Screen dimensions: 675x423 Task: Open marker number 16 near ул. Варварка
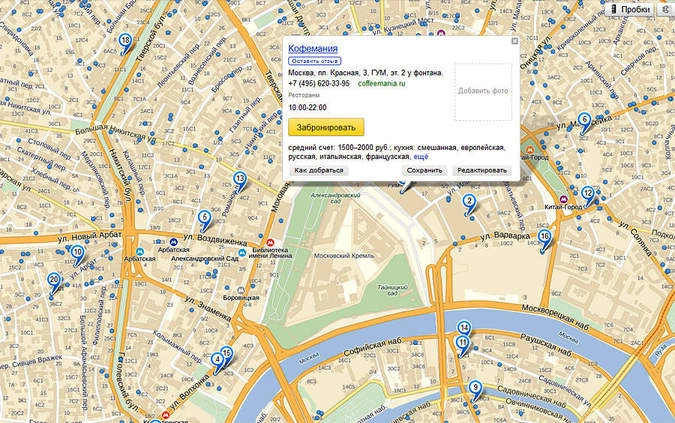click(545, 237)
